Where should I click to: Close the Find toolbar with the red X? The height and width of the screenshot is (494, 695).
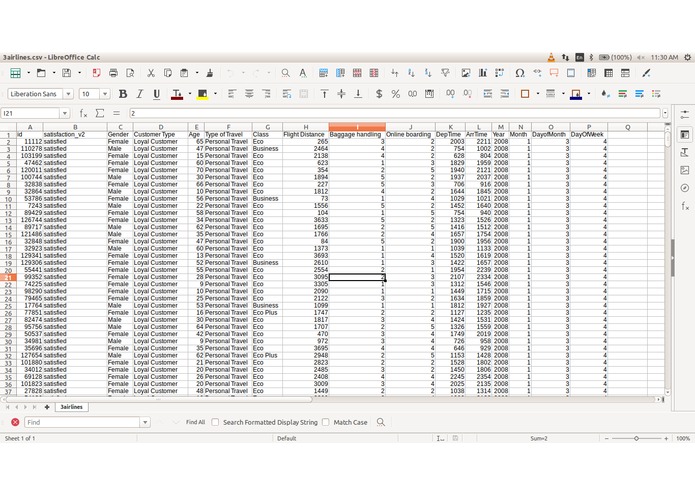(x=15, y=422)
